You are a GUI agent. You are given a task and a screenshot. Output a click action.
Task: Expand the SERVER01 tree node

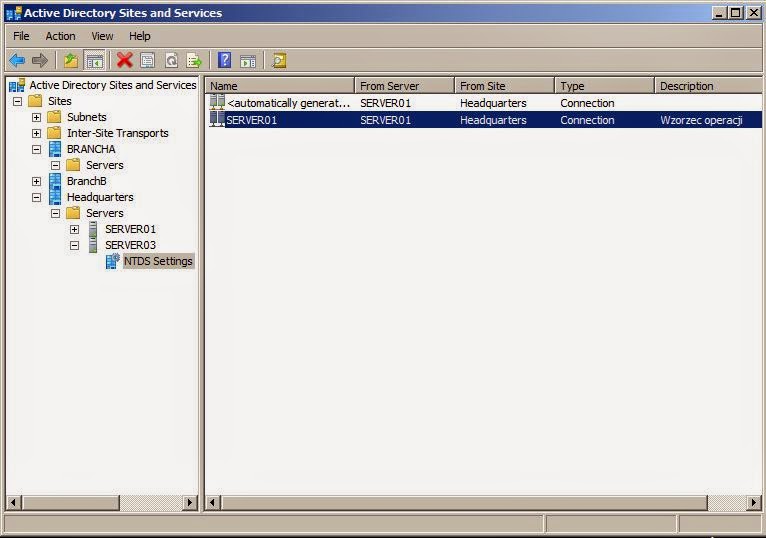tap(74, 229)
